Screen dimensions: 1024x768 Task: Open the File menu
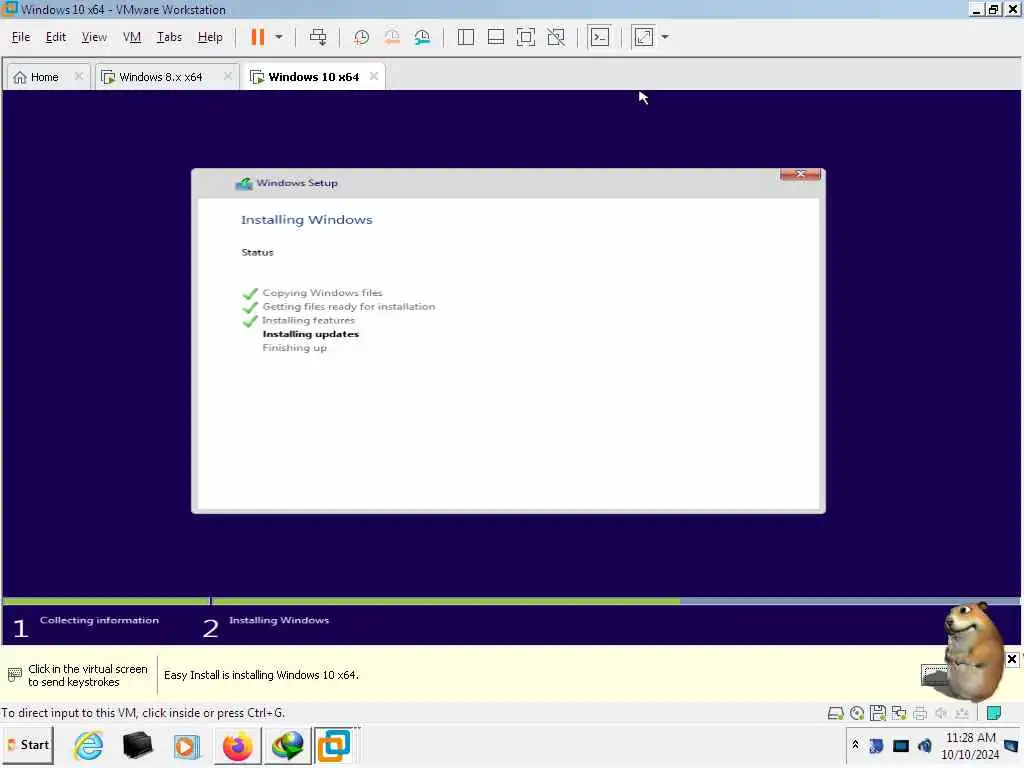21,37
